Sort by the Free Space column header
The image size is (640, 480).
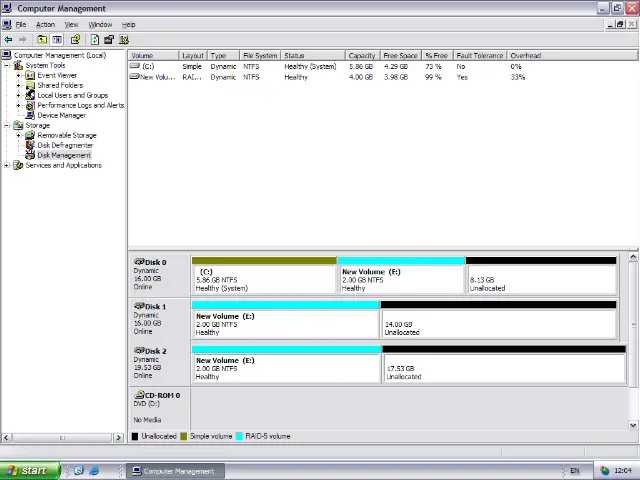click(x=400, y=56)
